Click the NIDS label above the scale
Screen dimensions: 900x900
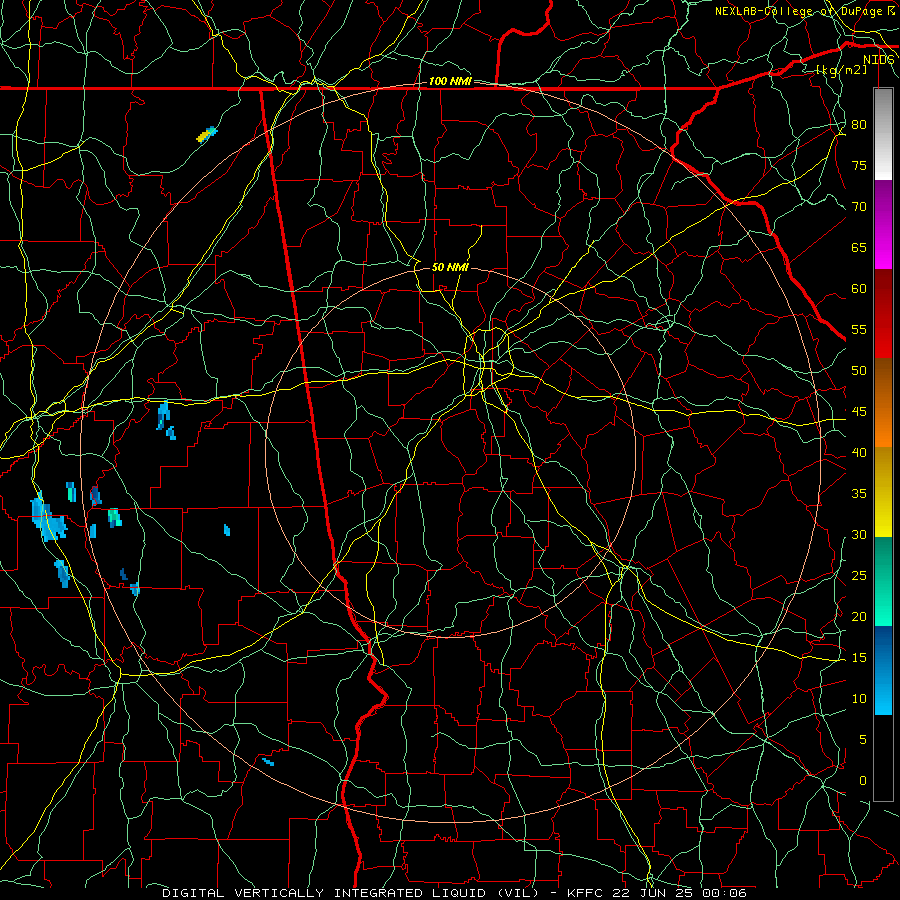pyautogui.click(x=879, y=60)
